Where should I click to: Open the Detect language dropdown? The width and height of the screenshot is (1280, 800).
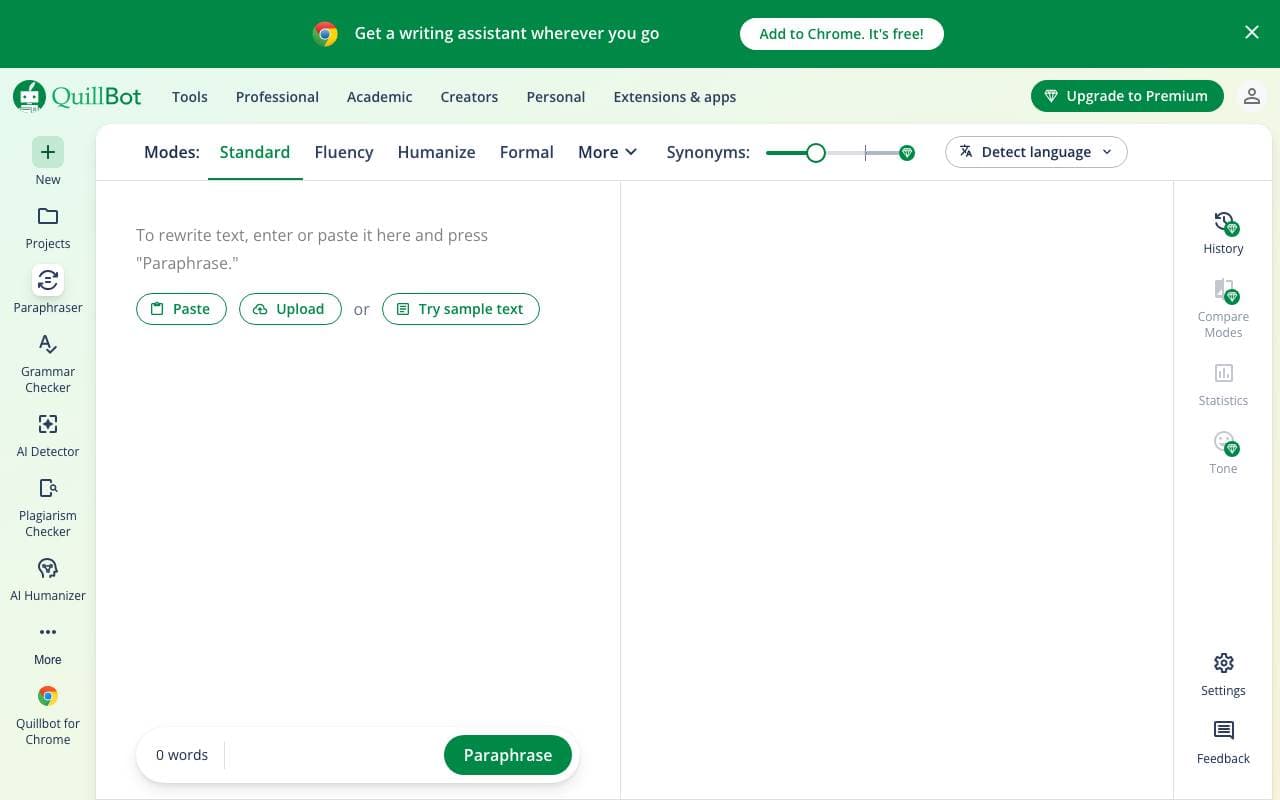pyautogui.click(x=1036, y=152)
